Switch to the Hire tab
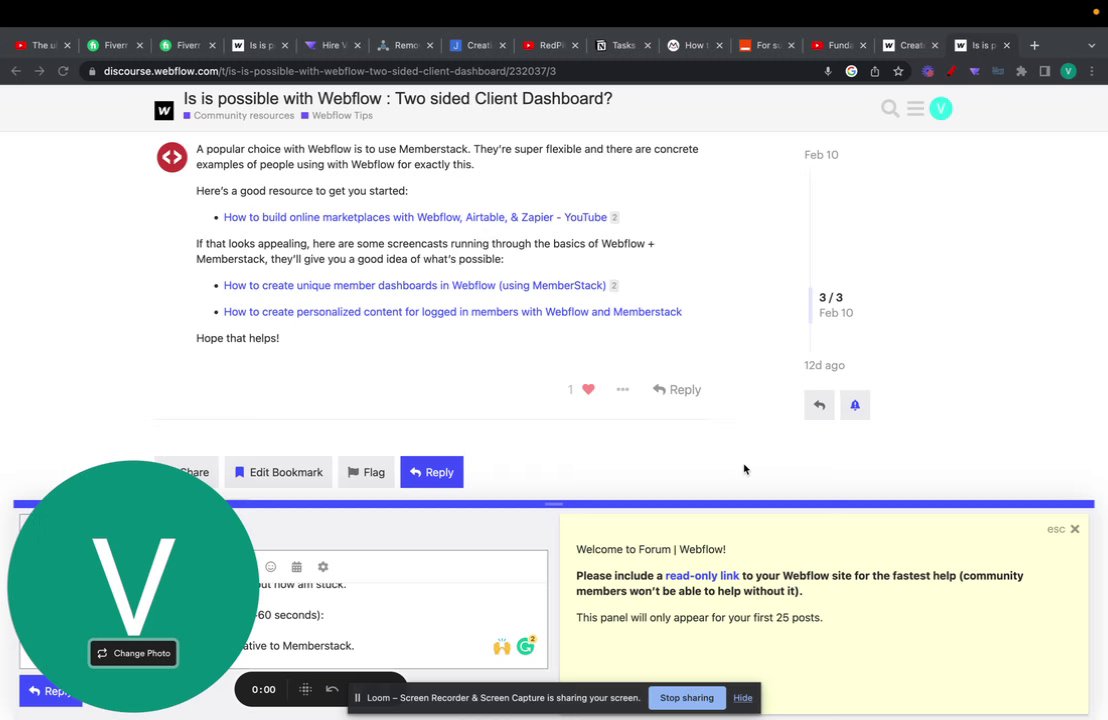Image resolution: width=1108 pixels, height=720 pixels. pyautogui.click(x=332, y=45)
